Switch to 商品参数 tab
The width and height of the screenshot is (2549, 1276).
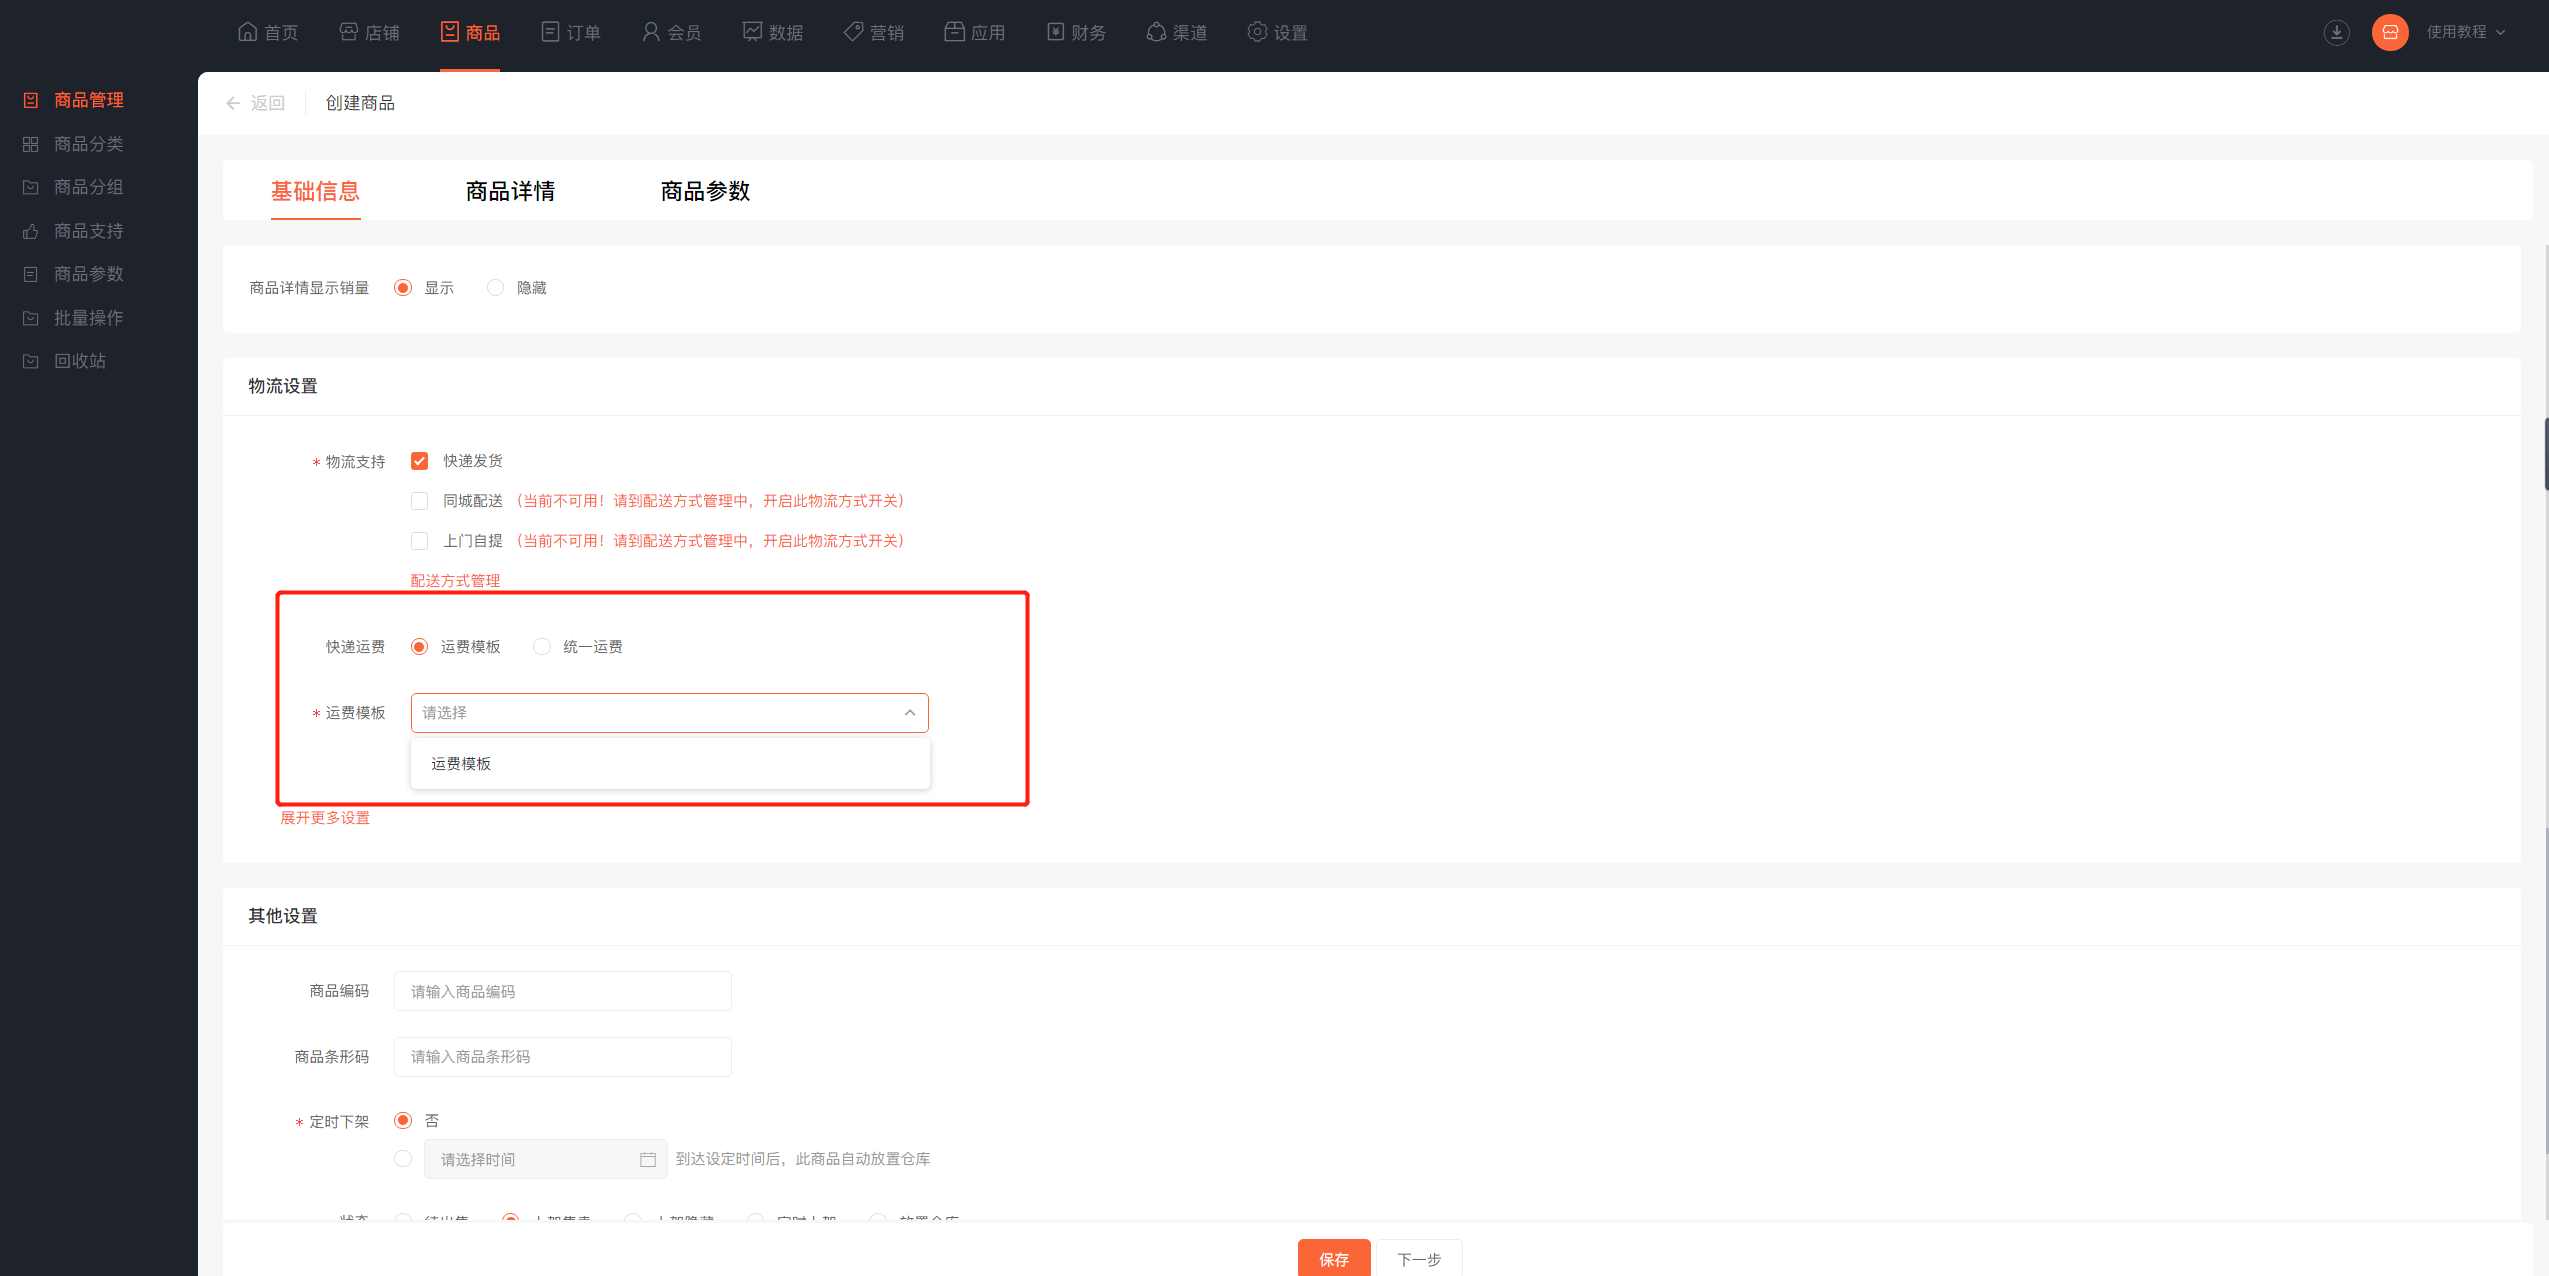coord(704,192)
